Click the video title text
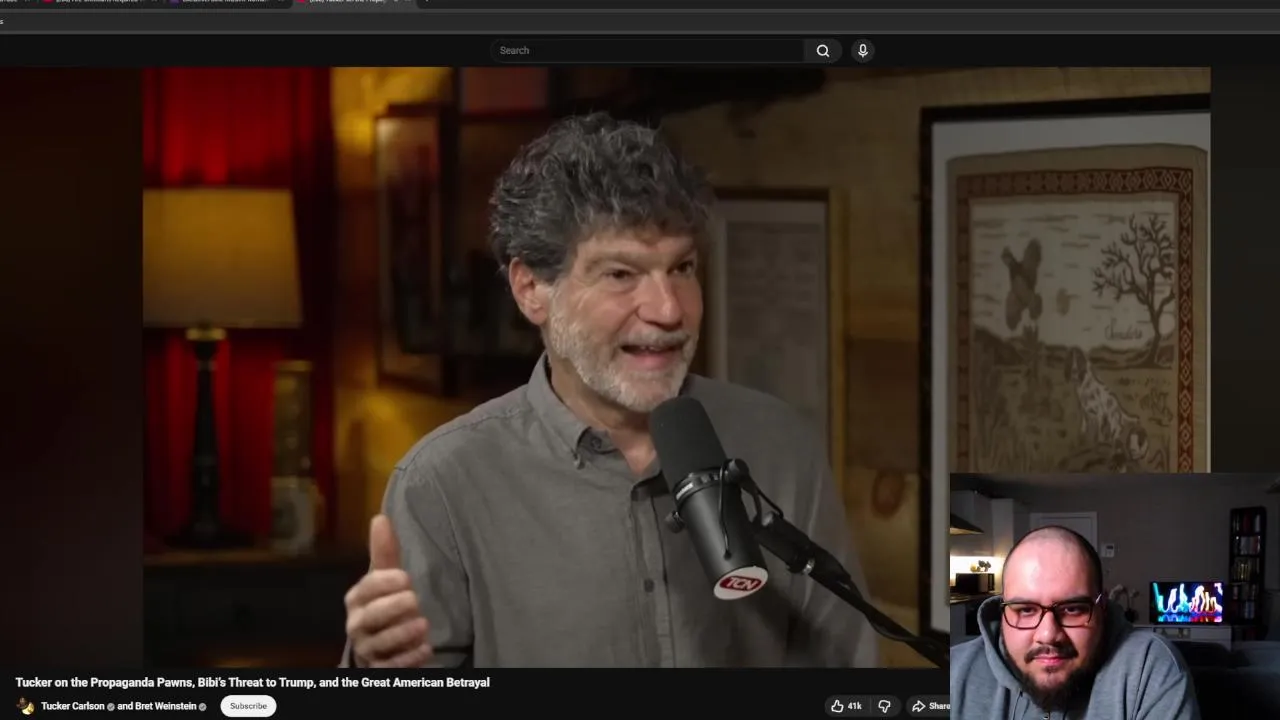Image resolution: width=1280 pixels, height=720 pixels. pos(252,682)
